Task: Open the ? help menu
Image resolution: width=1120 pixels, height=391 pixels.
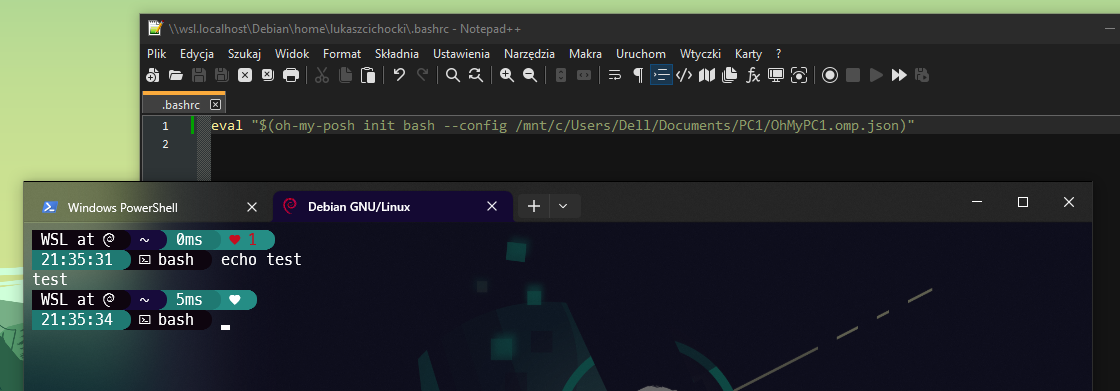Action: click(x=779, y=54)
